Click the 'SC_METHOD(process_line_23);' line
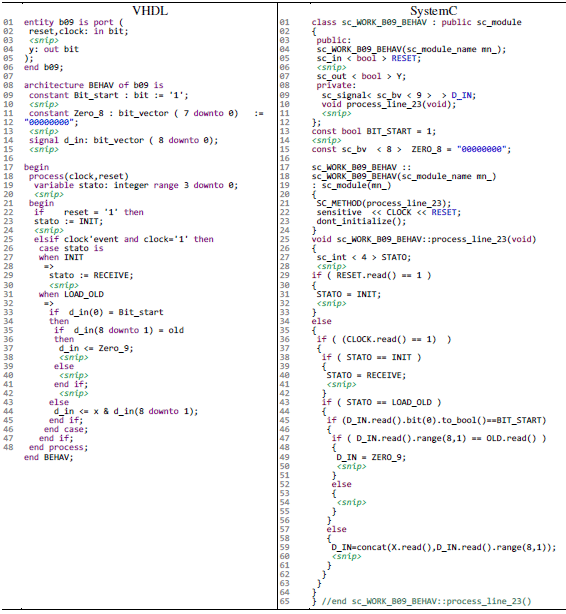This screenshot has width=566, height=614. coord(384,203)
